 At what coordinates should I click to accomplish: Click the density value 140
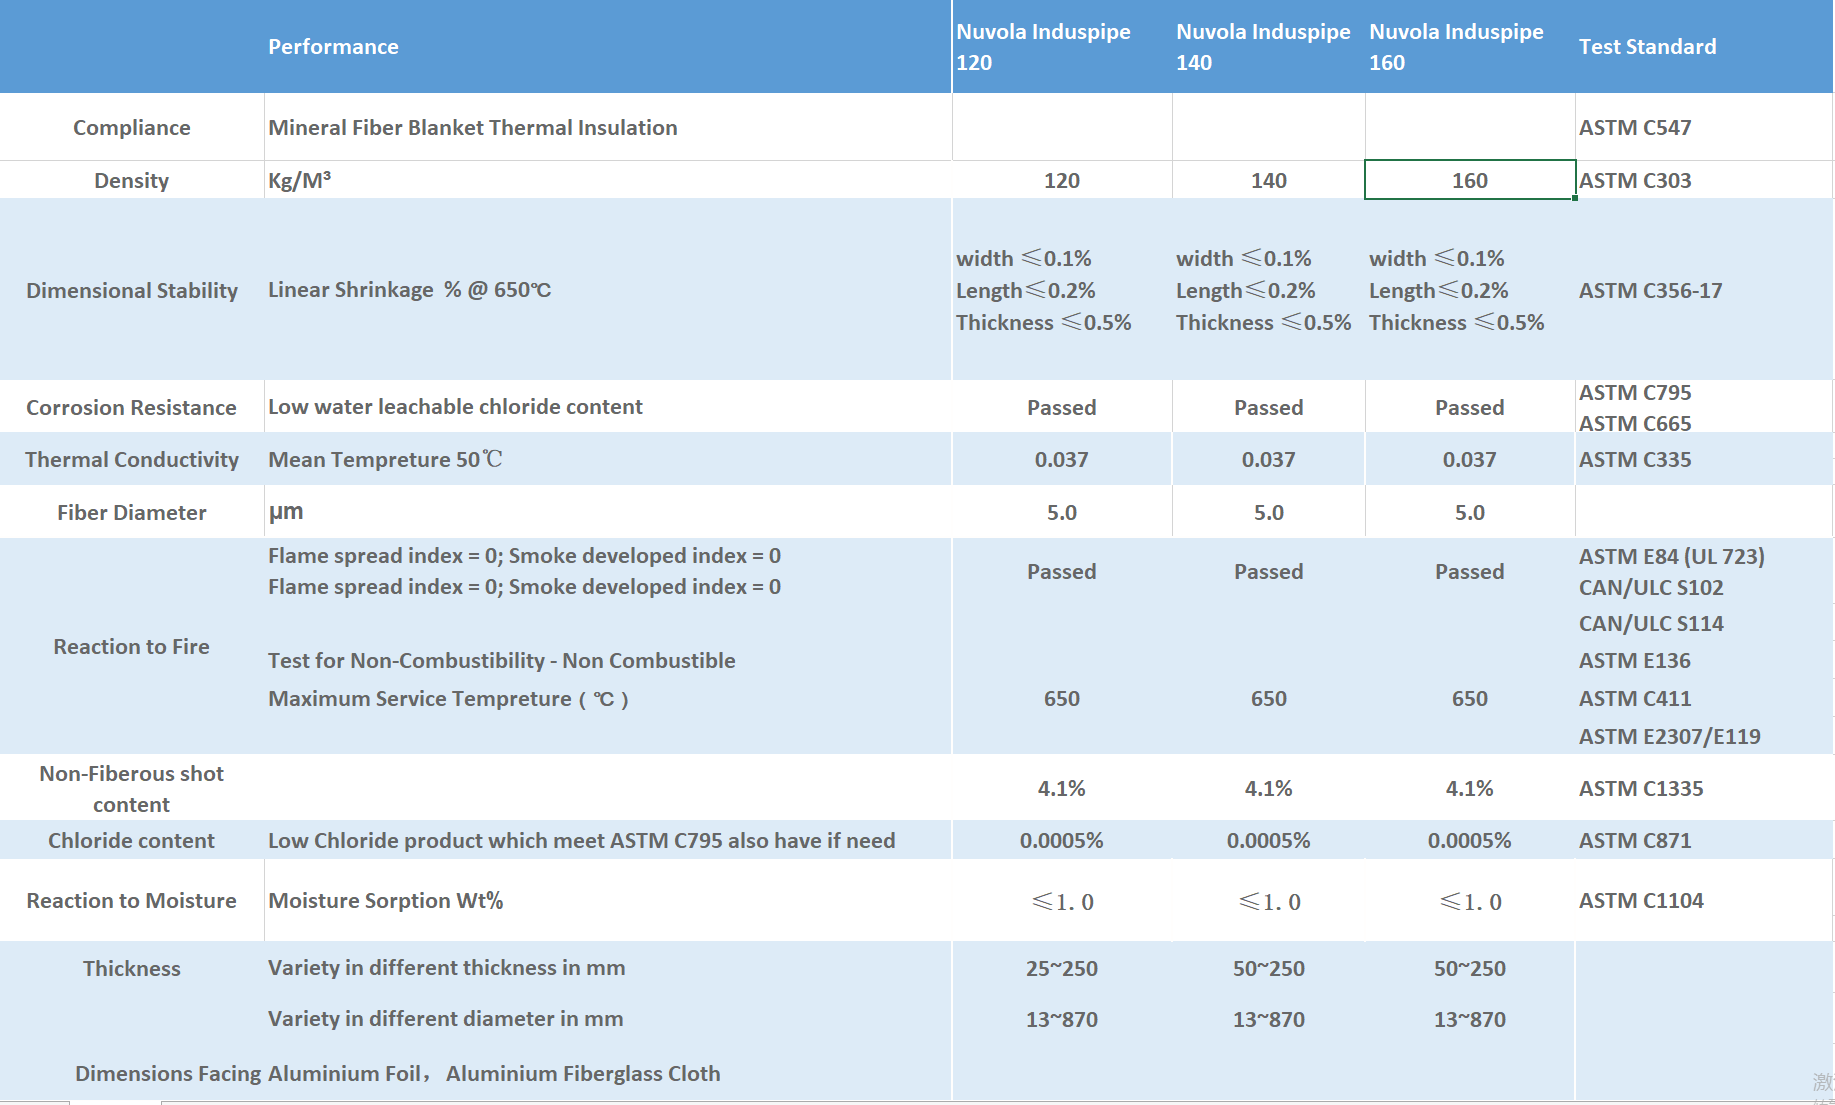tap(1269, 180)
